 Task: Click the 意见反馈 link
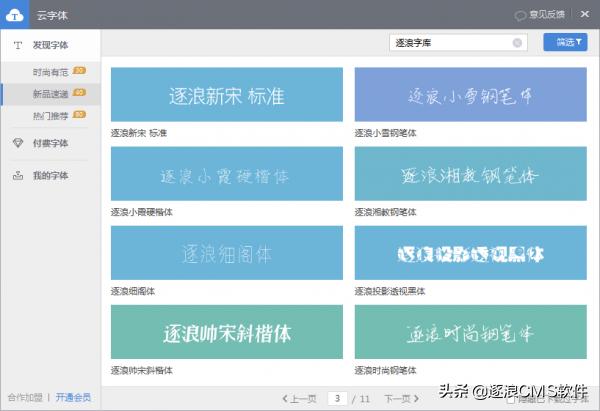547,15
